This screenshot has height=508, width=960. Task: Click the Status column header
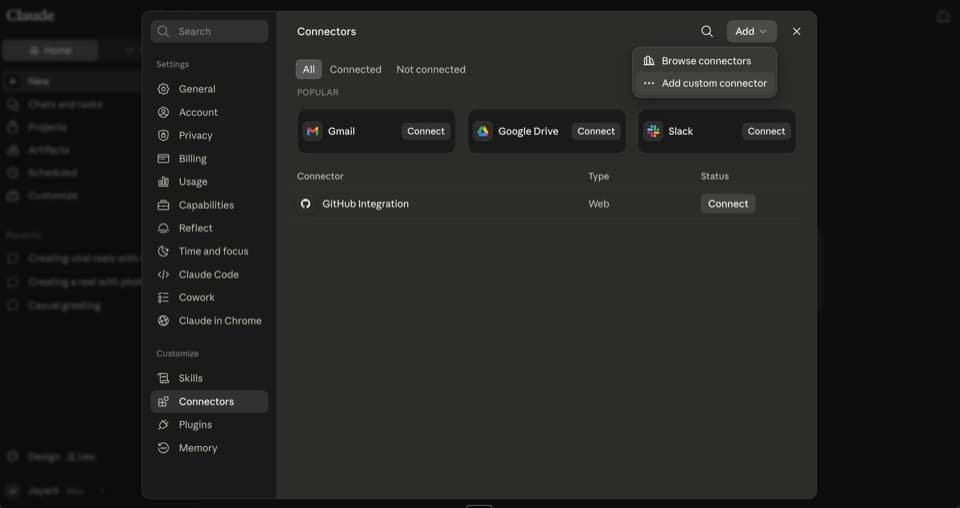(714, 176)
